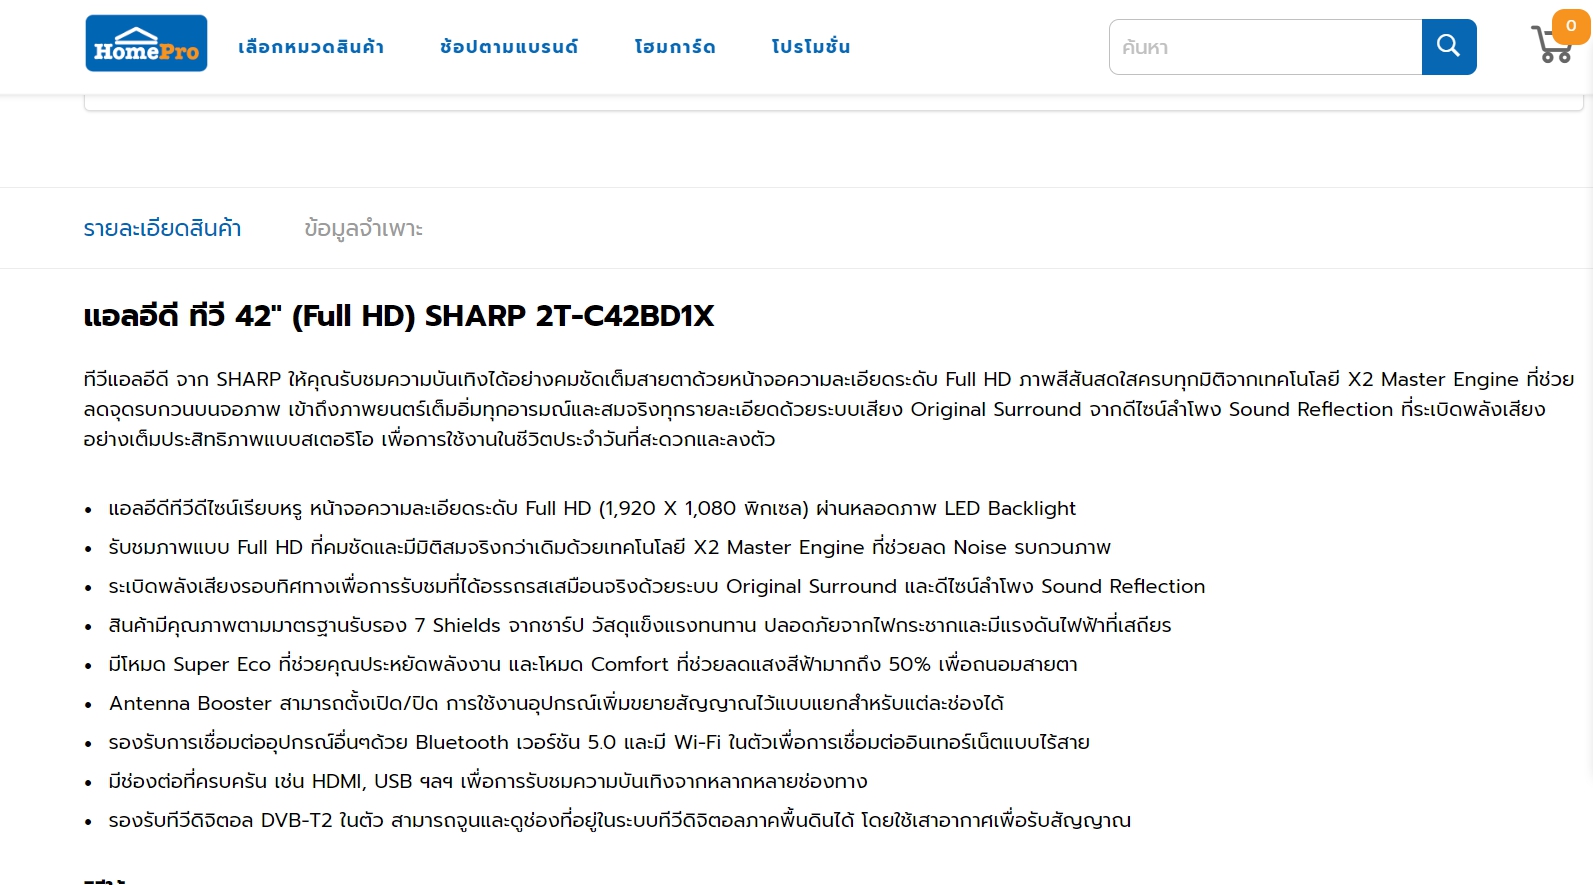The width and height of the screenshot is (1593, 885).
Task: Click the search magnifier button
Action: pyautogui.click(x=1449, y=46)
